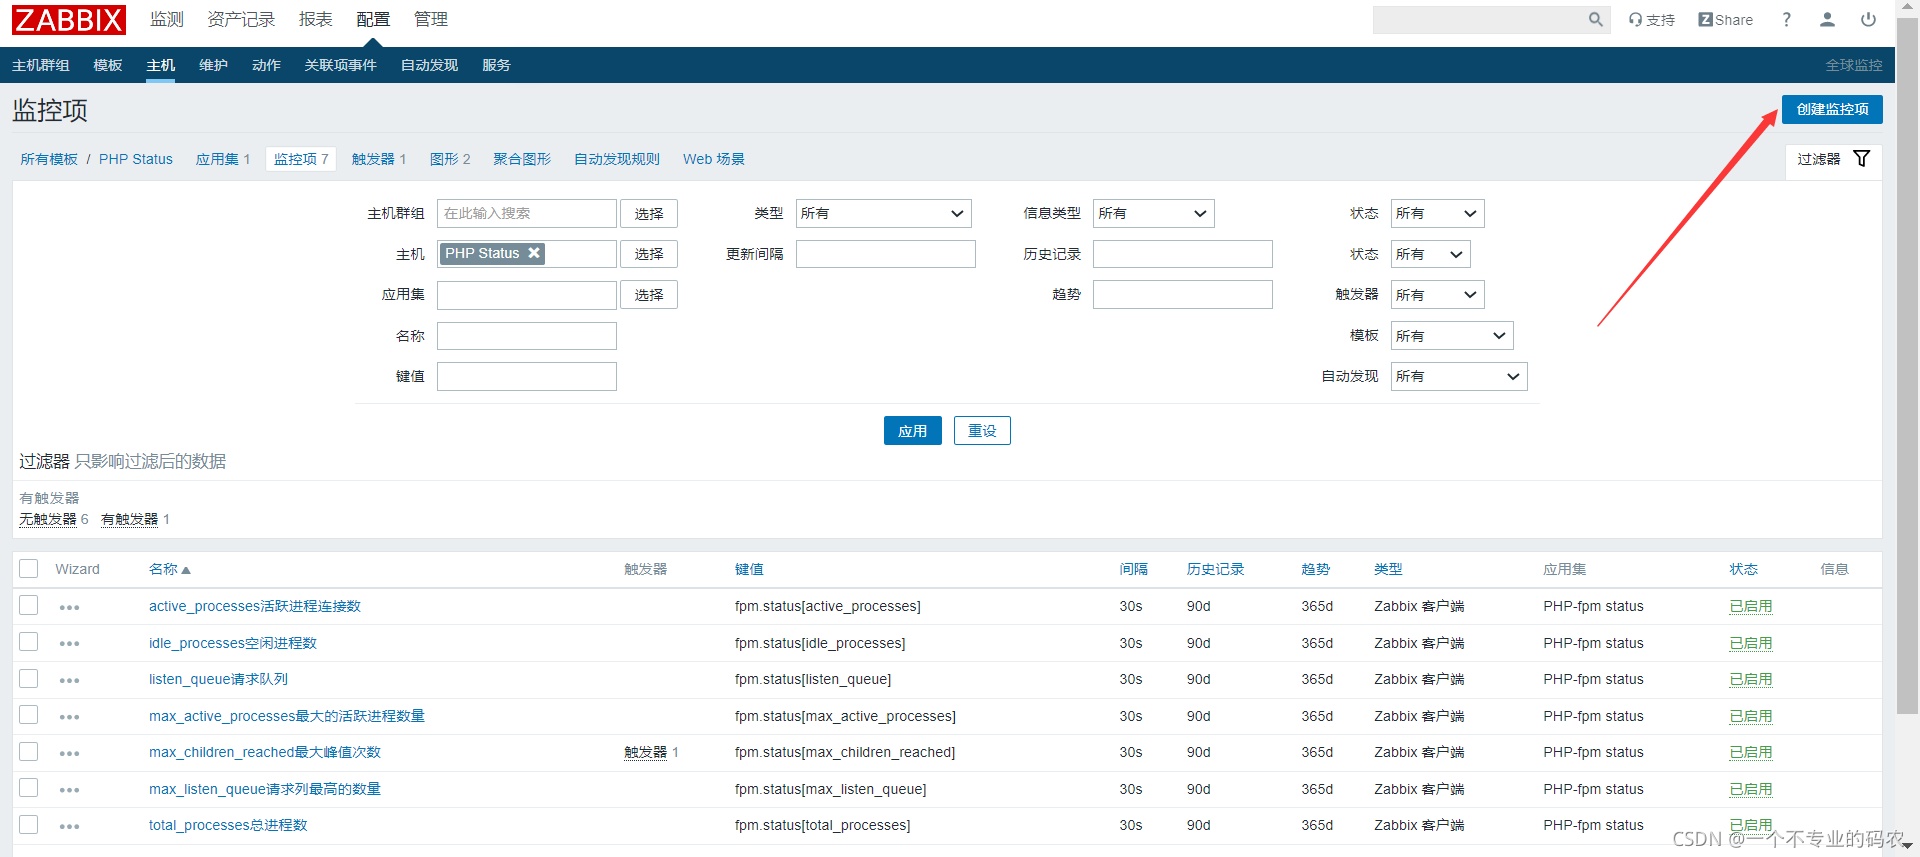Open wizard dots for max_active_processes row
This screenshot has height=857, width=1920.
pos(69,717)
